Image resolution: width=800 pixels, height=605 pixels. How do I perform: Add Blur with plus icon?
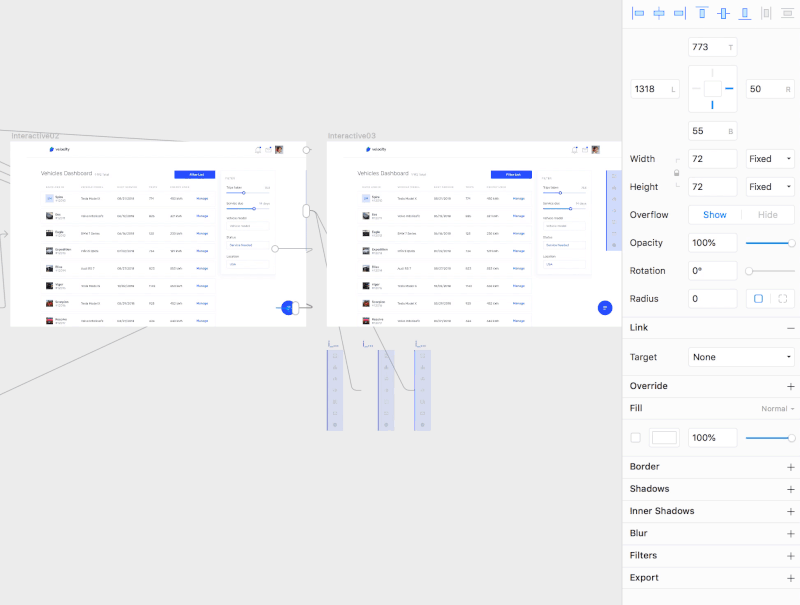coord(790,534)
